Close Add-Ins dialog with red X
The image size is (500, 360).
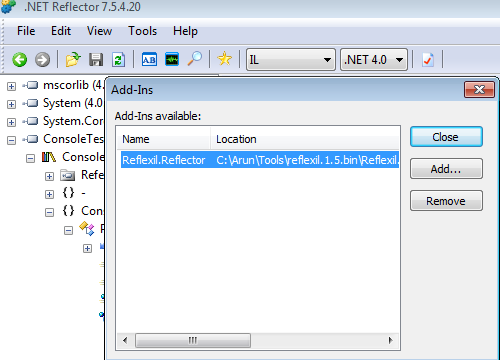click(479, 89)
